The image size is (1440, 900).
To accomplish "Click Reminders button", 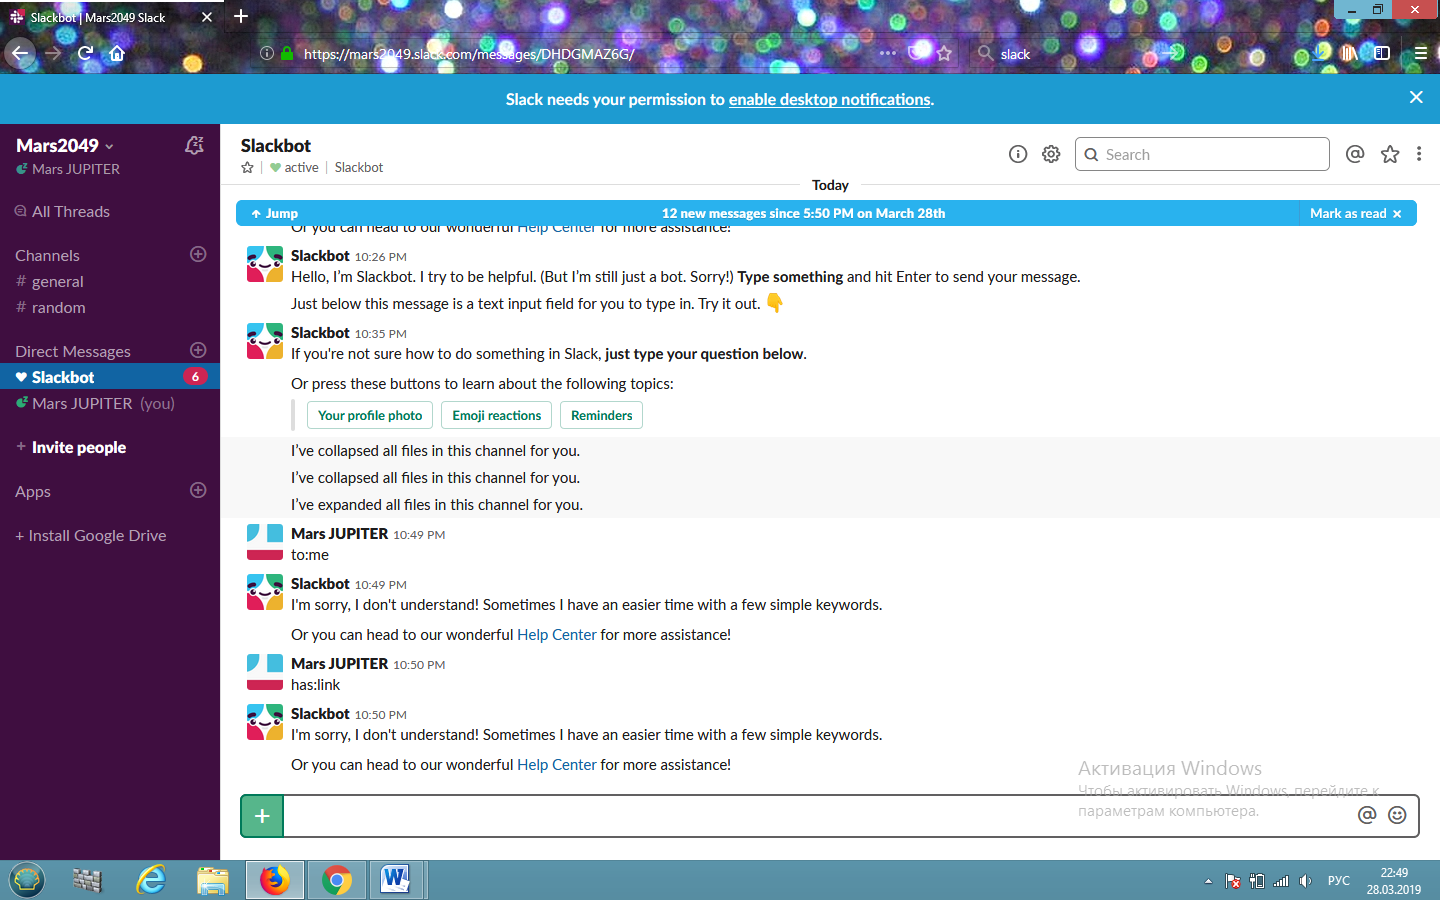I will tap(602, 415).
